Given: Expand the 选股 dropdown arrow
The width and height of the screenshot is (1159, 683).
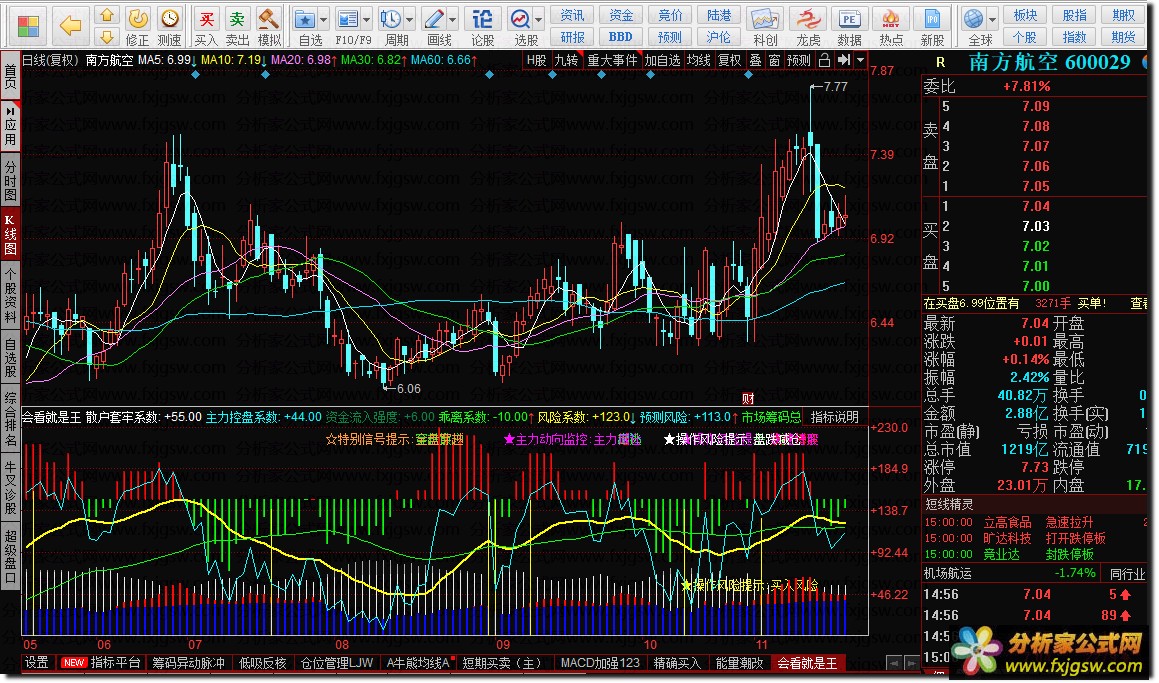Looking at the screenshot, I should [x=540, y=19].
